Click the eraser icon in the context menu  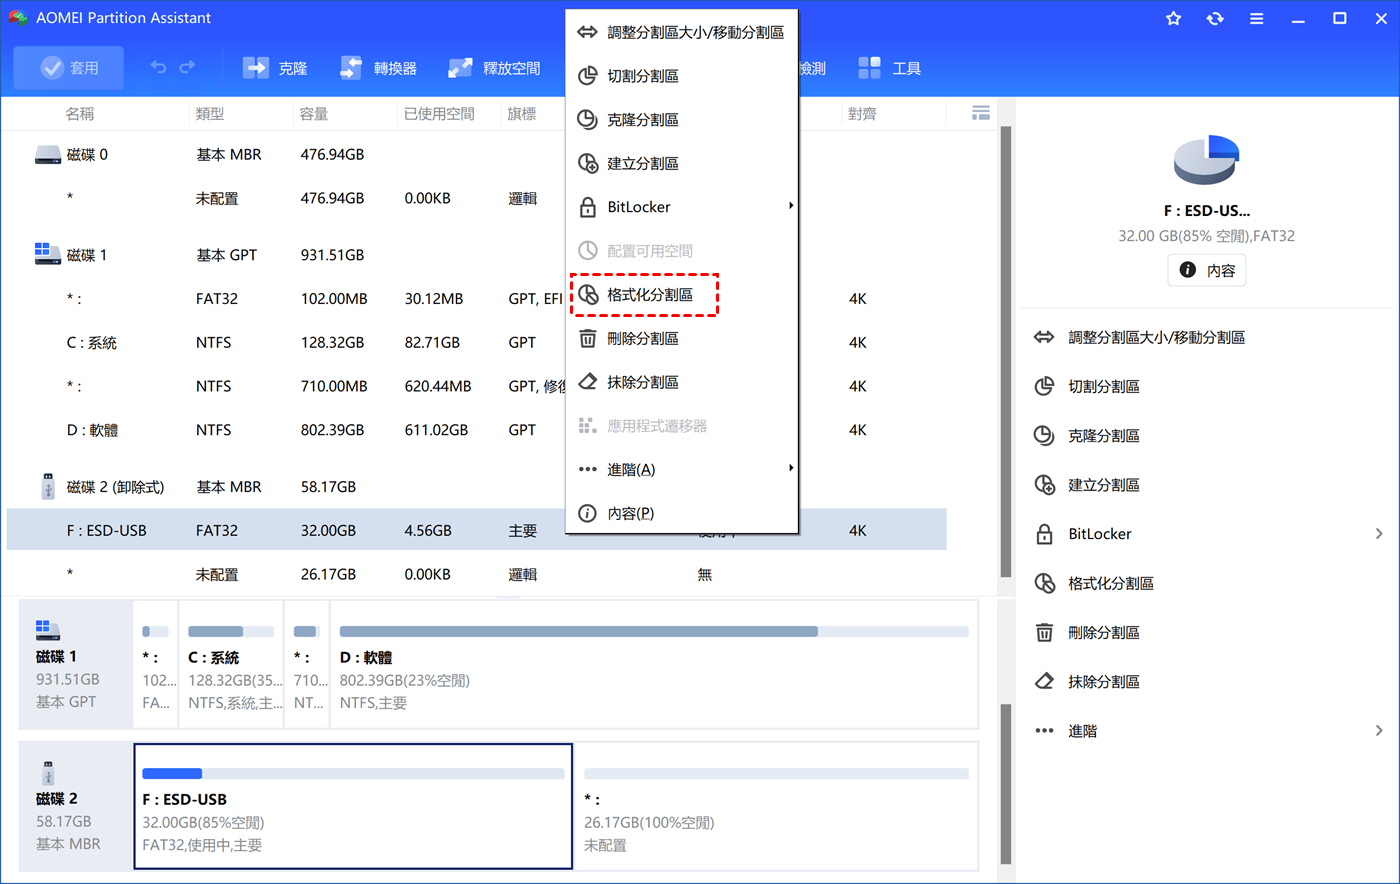[x=588, y=382]
